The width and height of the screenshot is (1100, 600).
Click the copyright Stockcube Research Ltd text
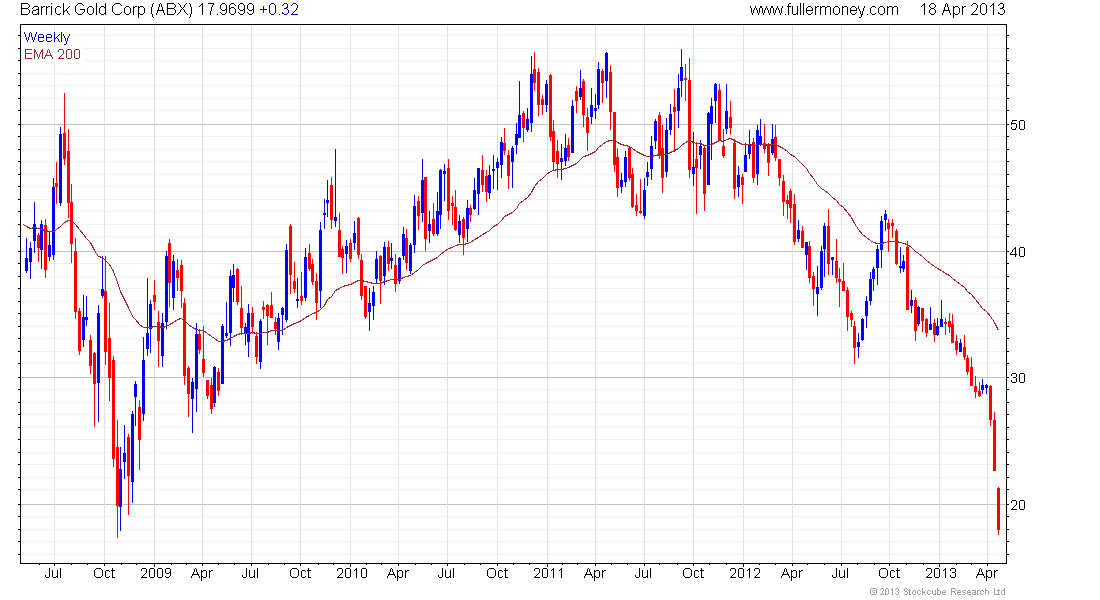937,592
